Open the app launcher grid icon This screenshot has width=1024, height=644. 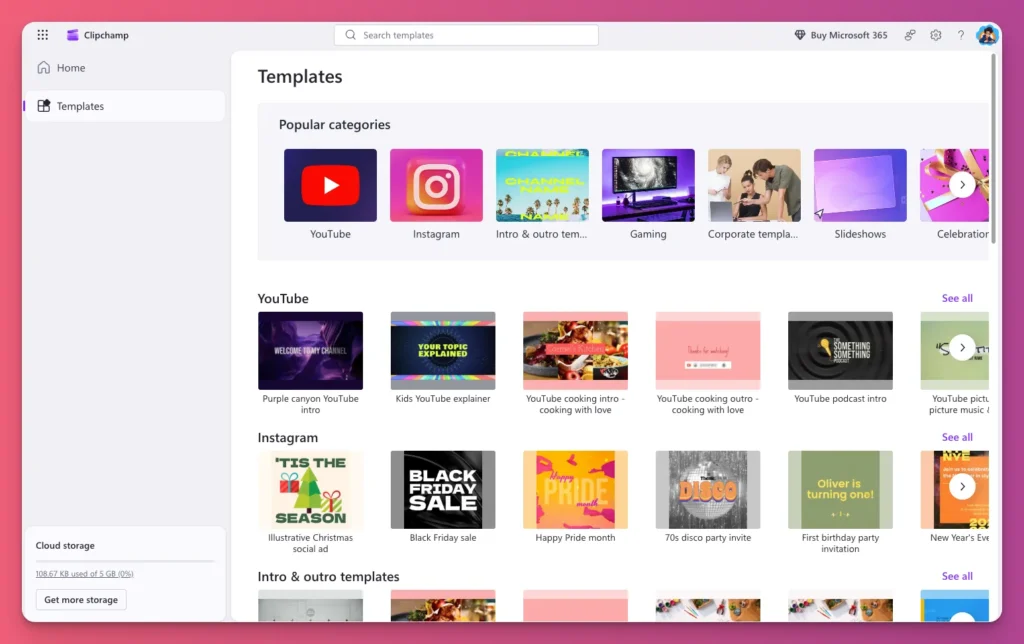[42, 35]
